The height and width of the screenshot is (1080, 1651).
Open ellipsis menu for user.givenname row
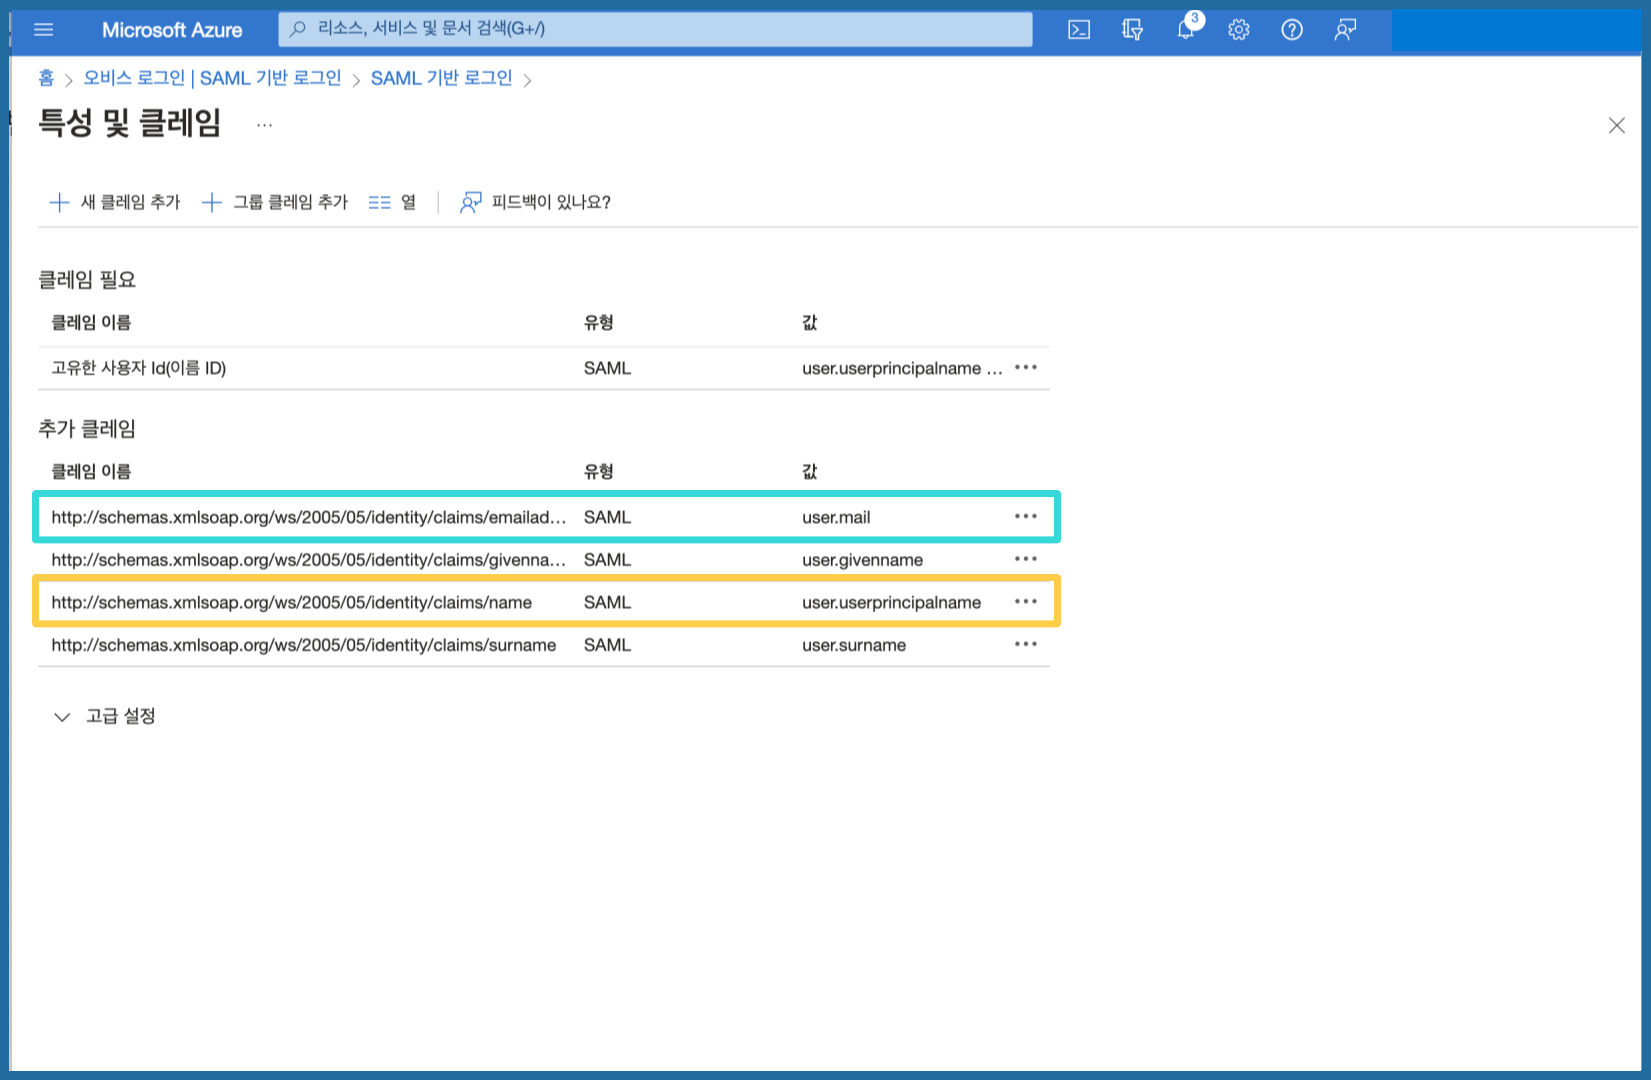pos(1026,560)
